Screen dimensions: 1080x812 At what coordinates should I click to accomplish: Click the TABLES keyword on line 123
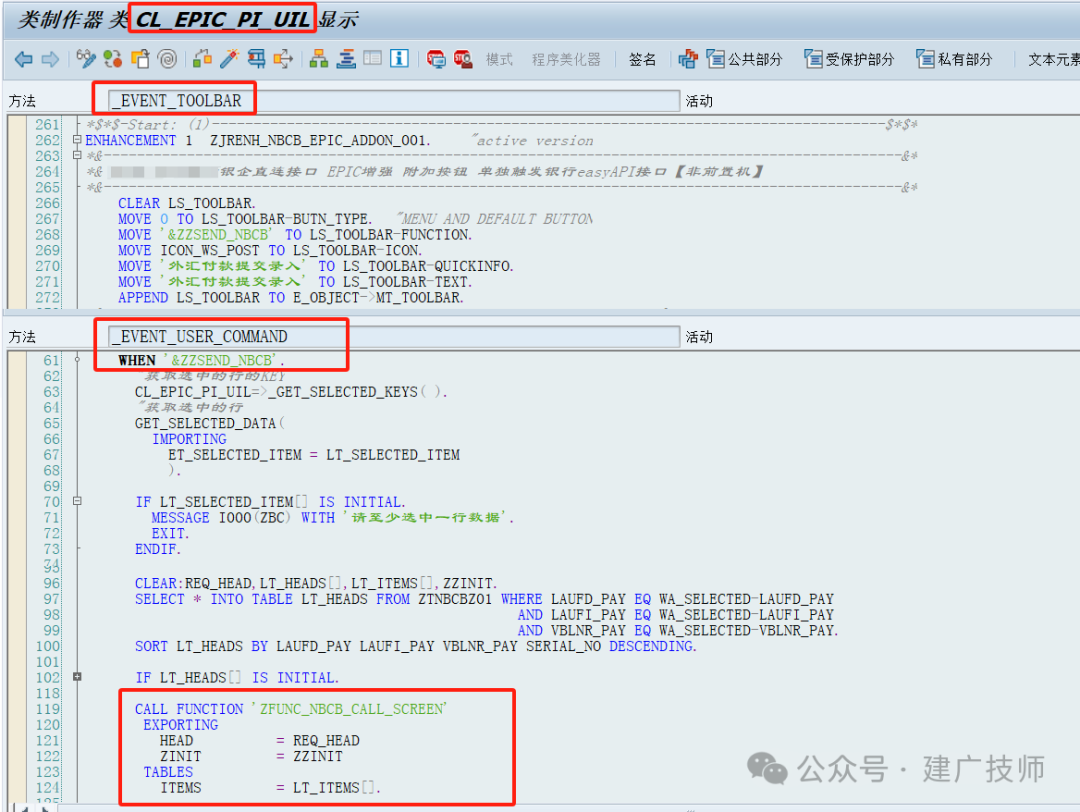pos(168,772)
